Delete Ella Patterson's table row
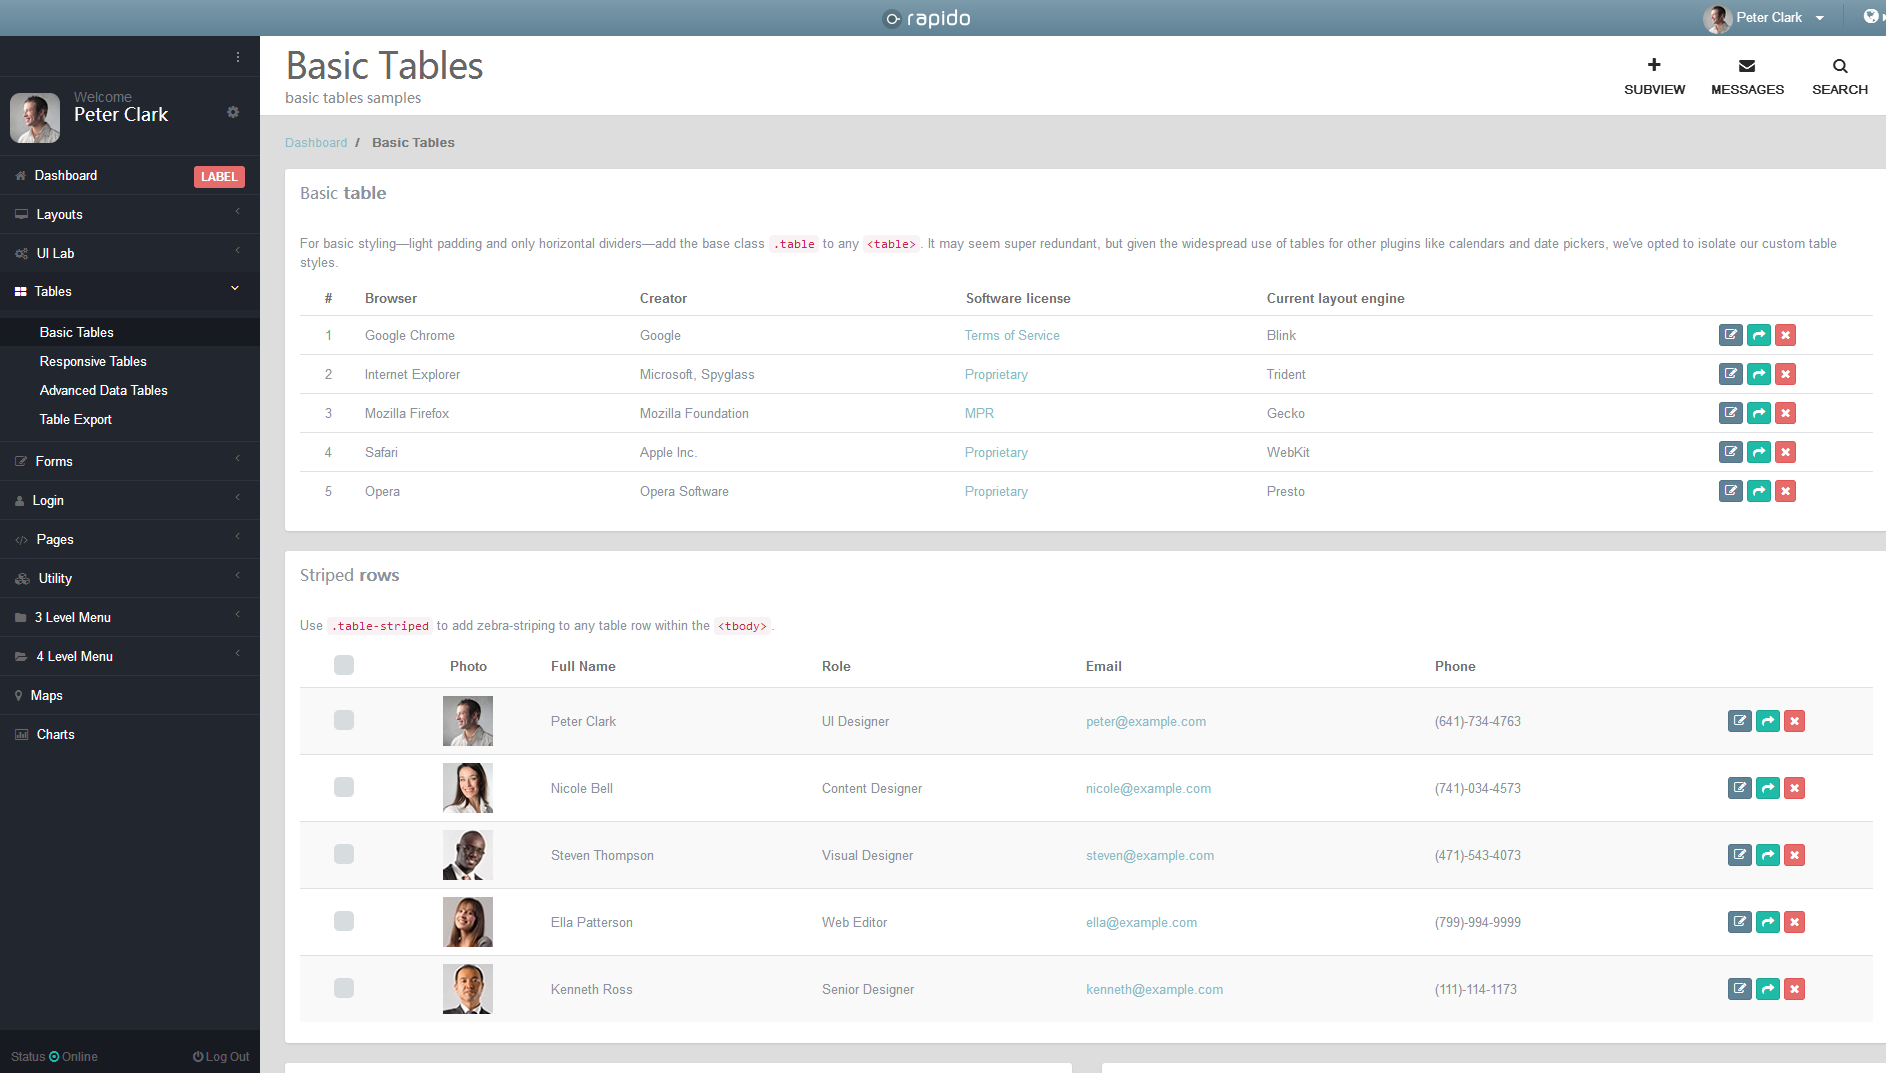 click(x=1794, y=922)
